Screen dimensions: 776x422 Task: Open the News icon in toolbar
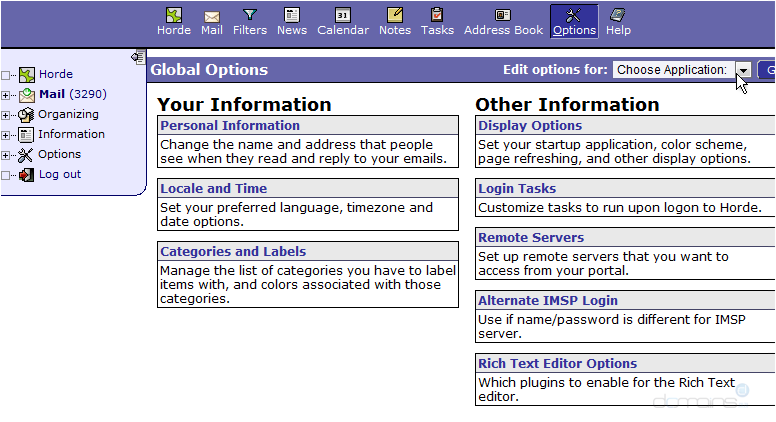click(x=292, y=15)
